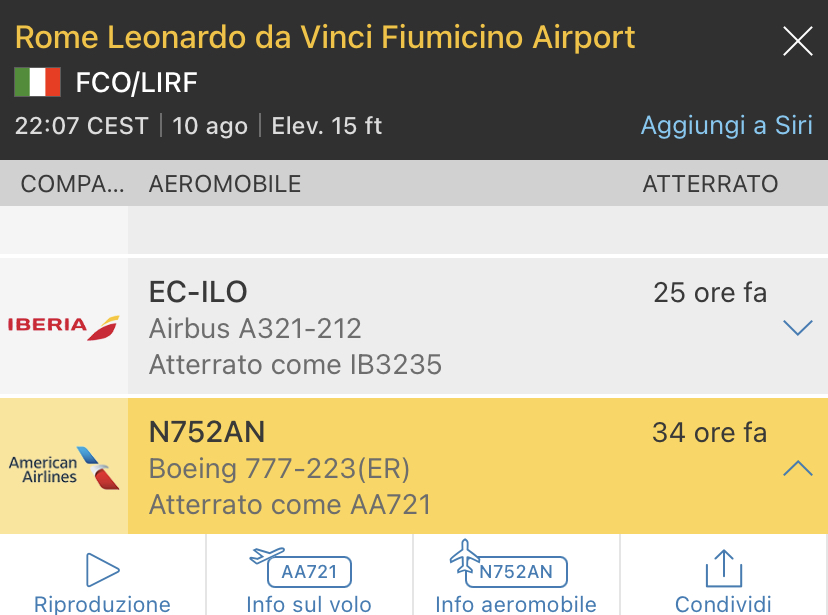Tap the EC-ILO registration text
Viewport: 828px width, 615px height.
click(198, 292)
